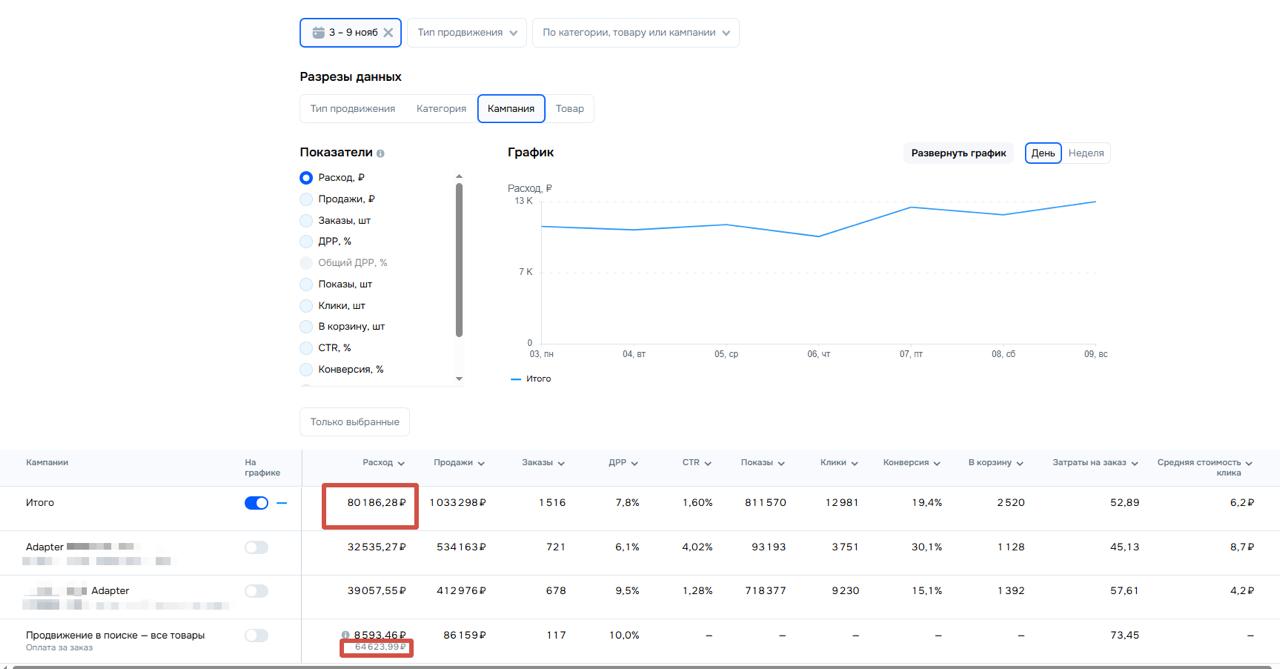The image size is (1280, 669).
Task: Sort table by Расход column arrow
Action: point(401,464)
